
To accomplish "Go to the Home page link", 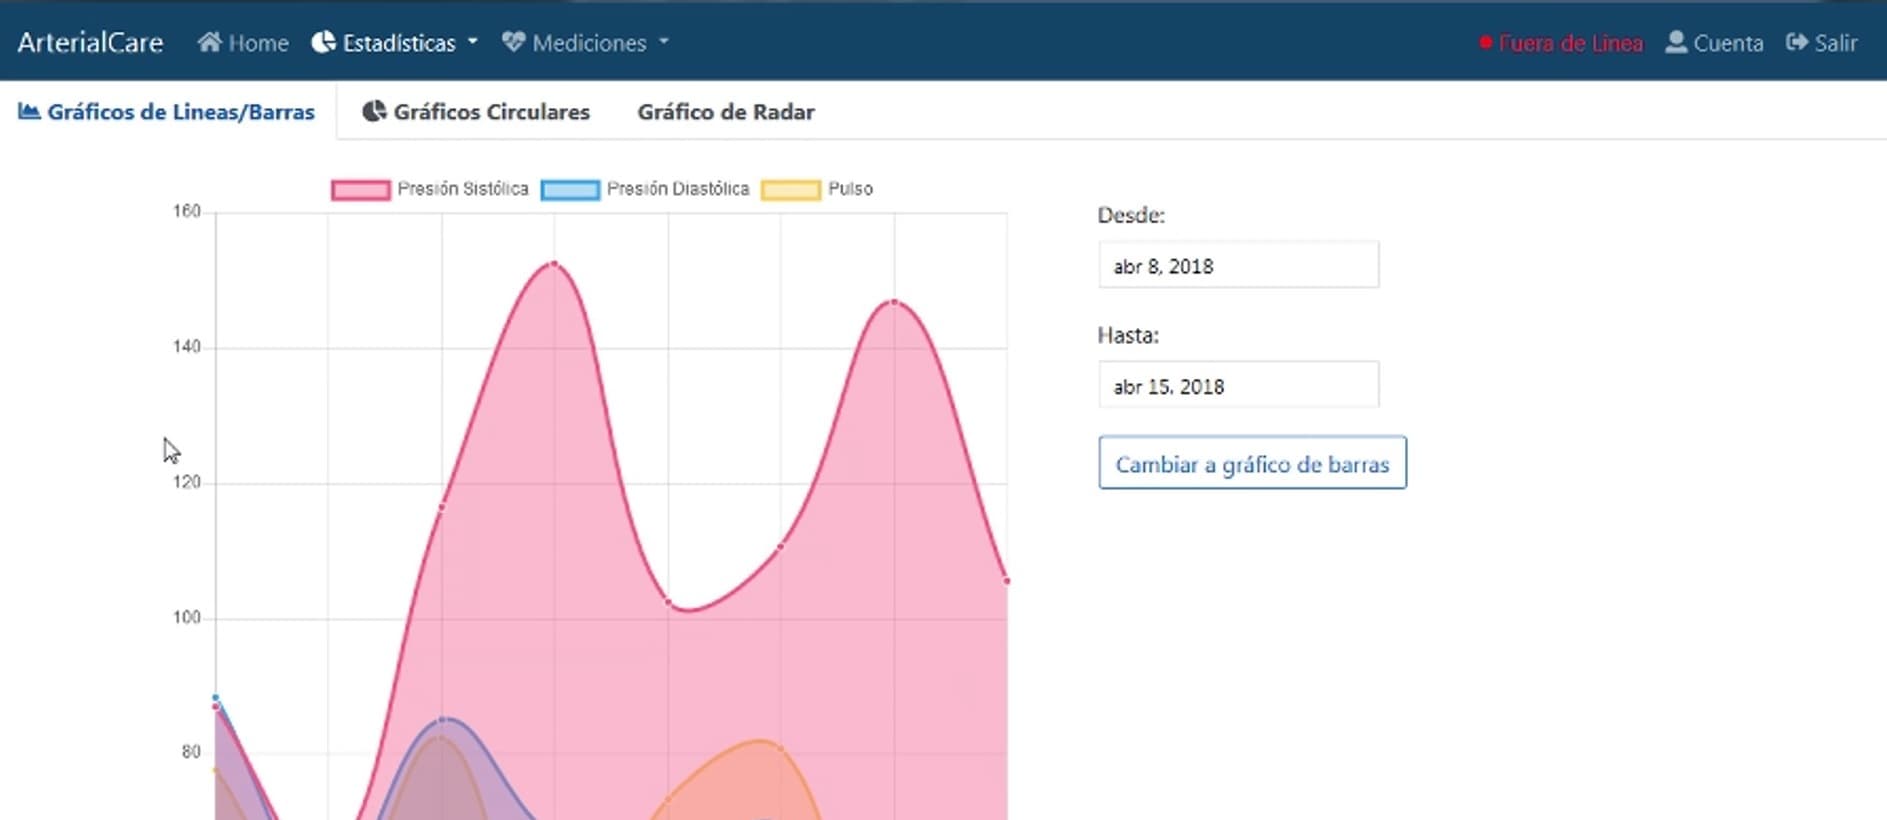I will pyautogui.click(x=243, y=42).
